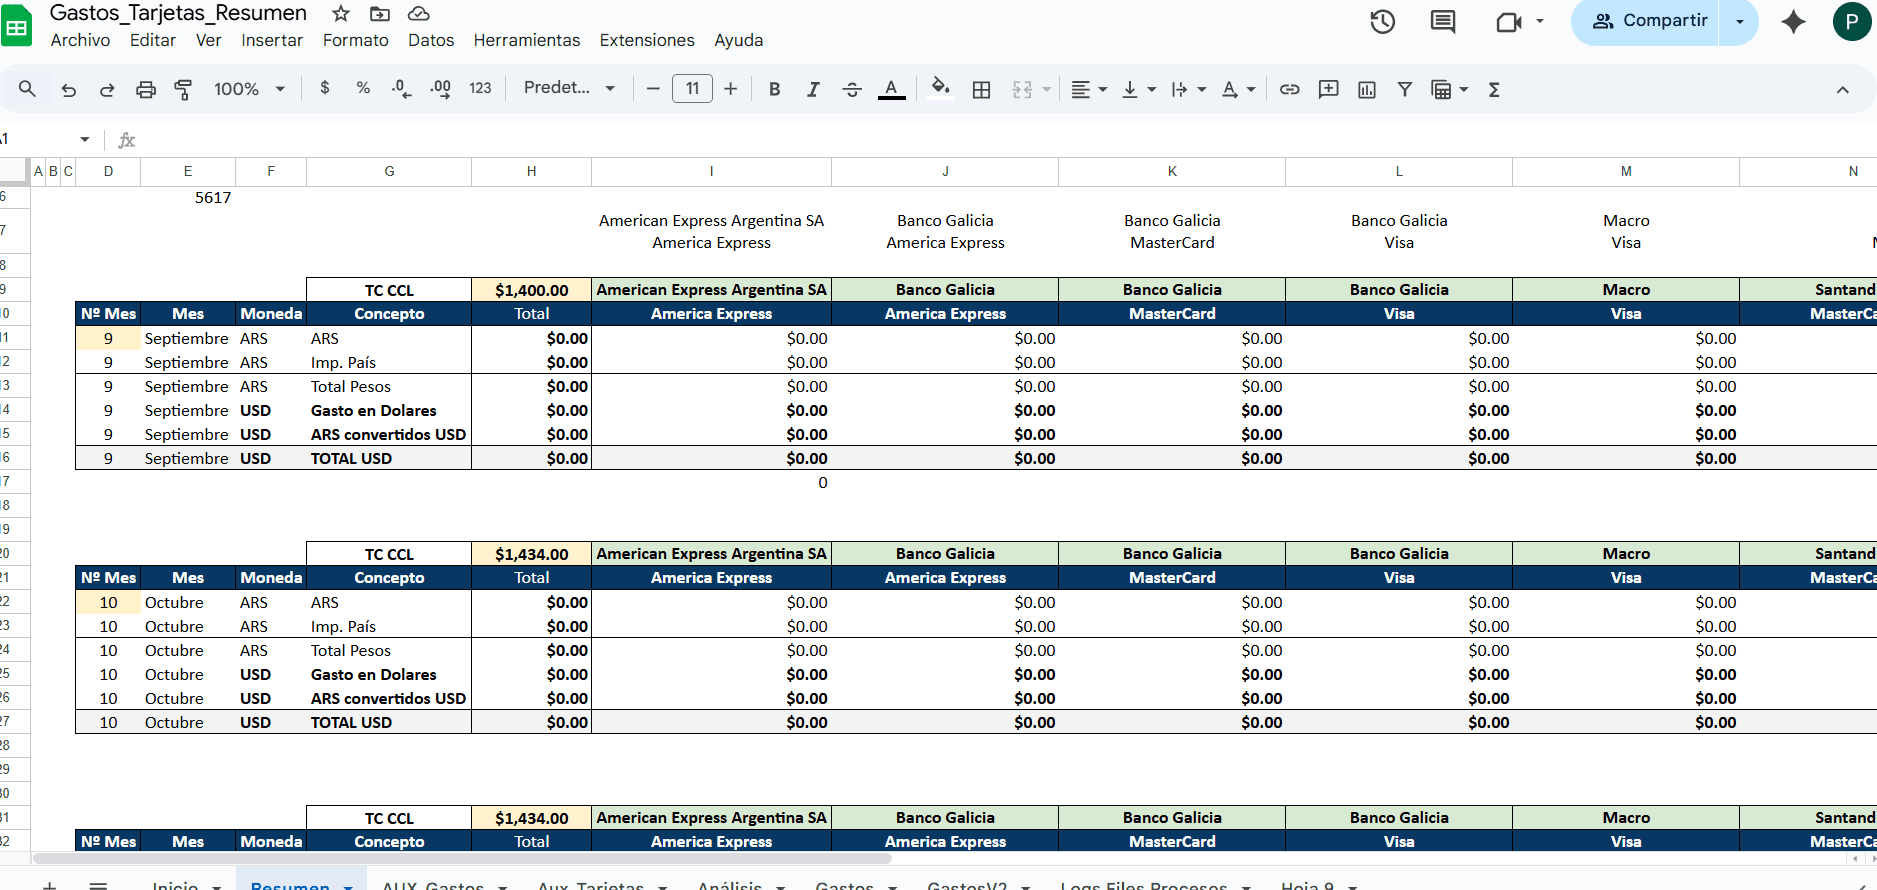
Task: Select the paint format roller
Action: coord(184,90)
